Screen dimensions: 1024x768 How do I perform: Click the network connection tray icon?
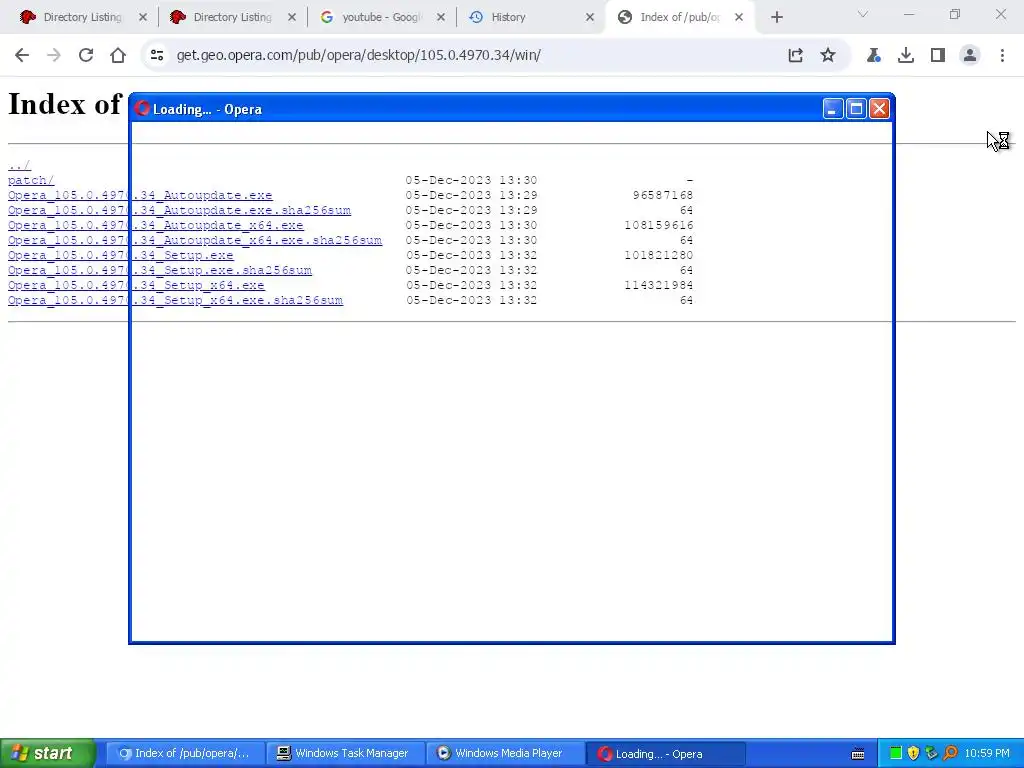point(932,754)
